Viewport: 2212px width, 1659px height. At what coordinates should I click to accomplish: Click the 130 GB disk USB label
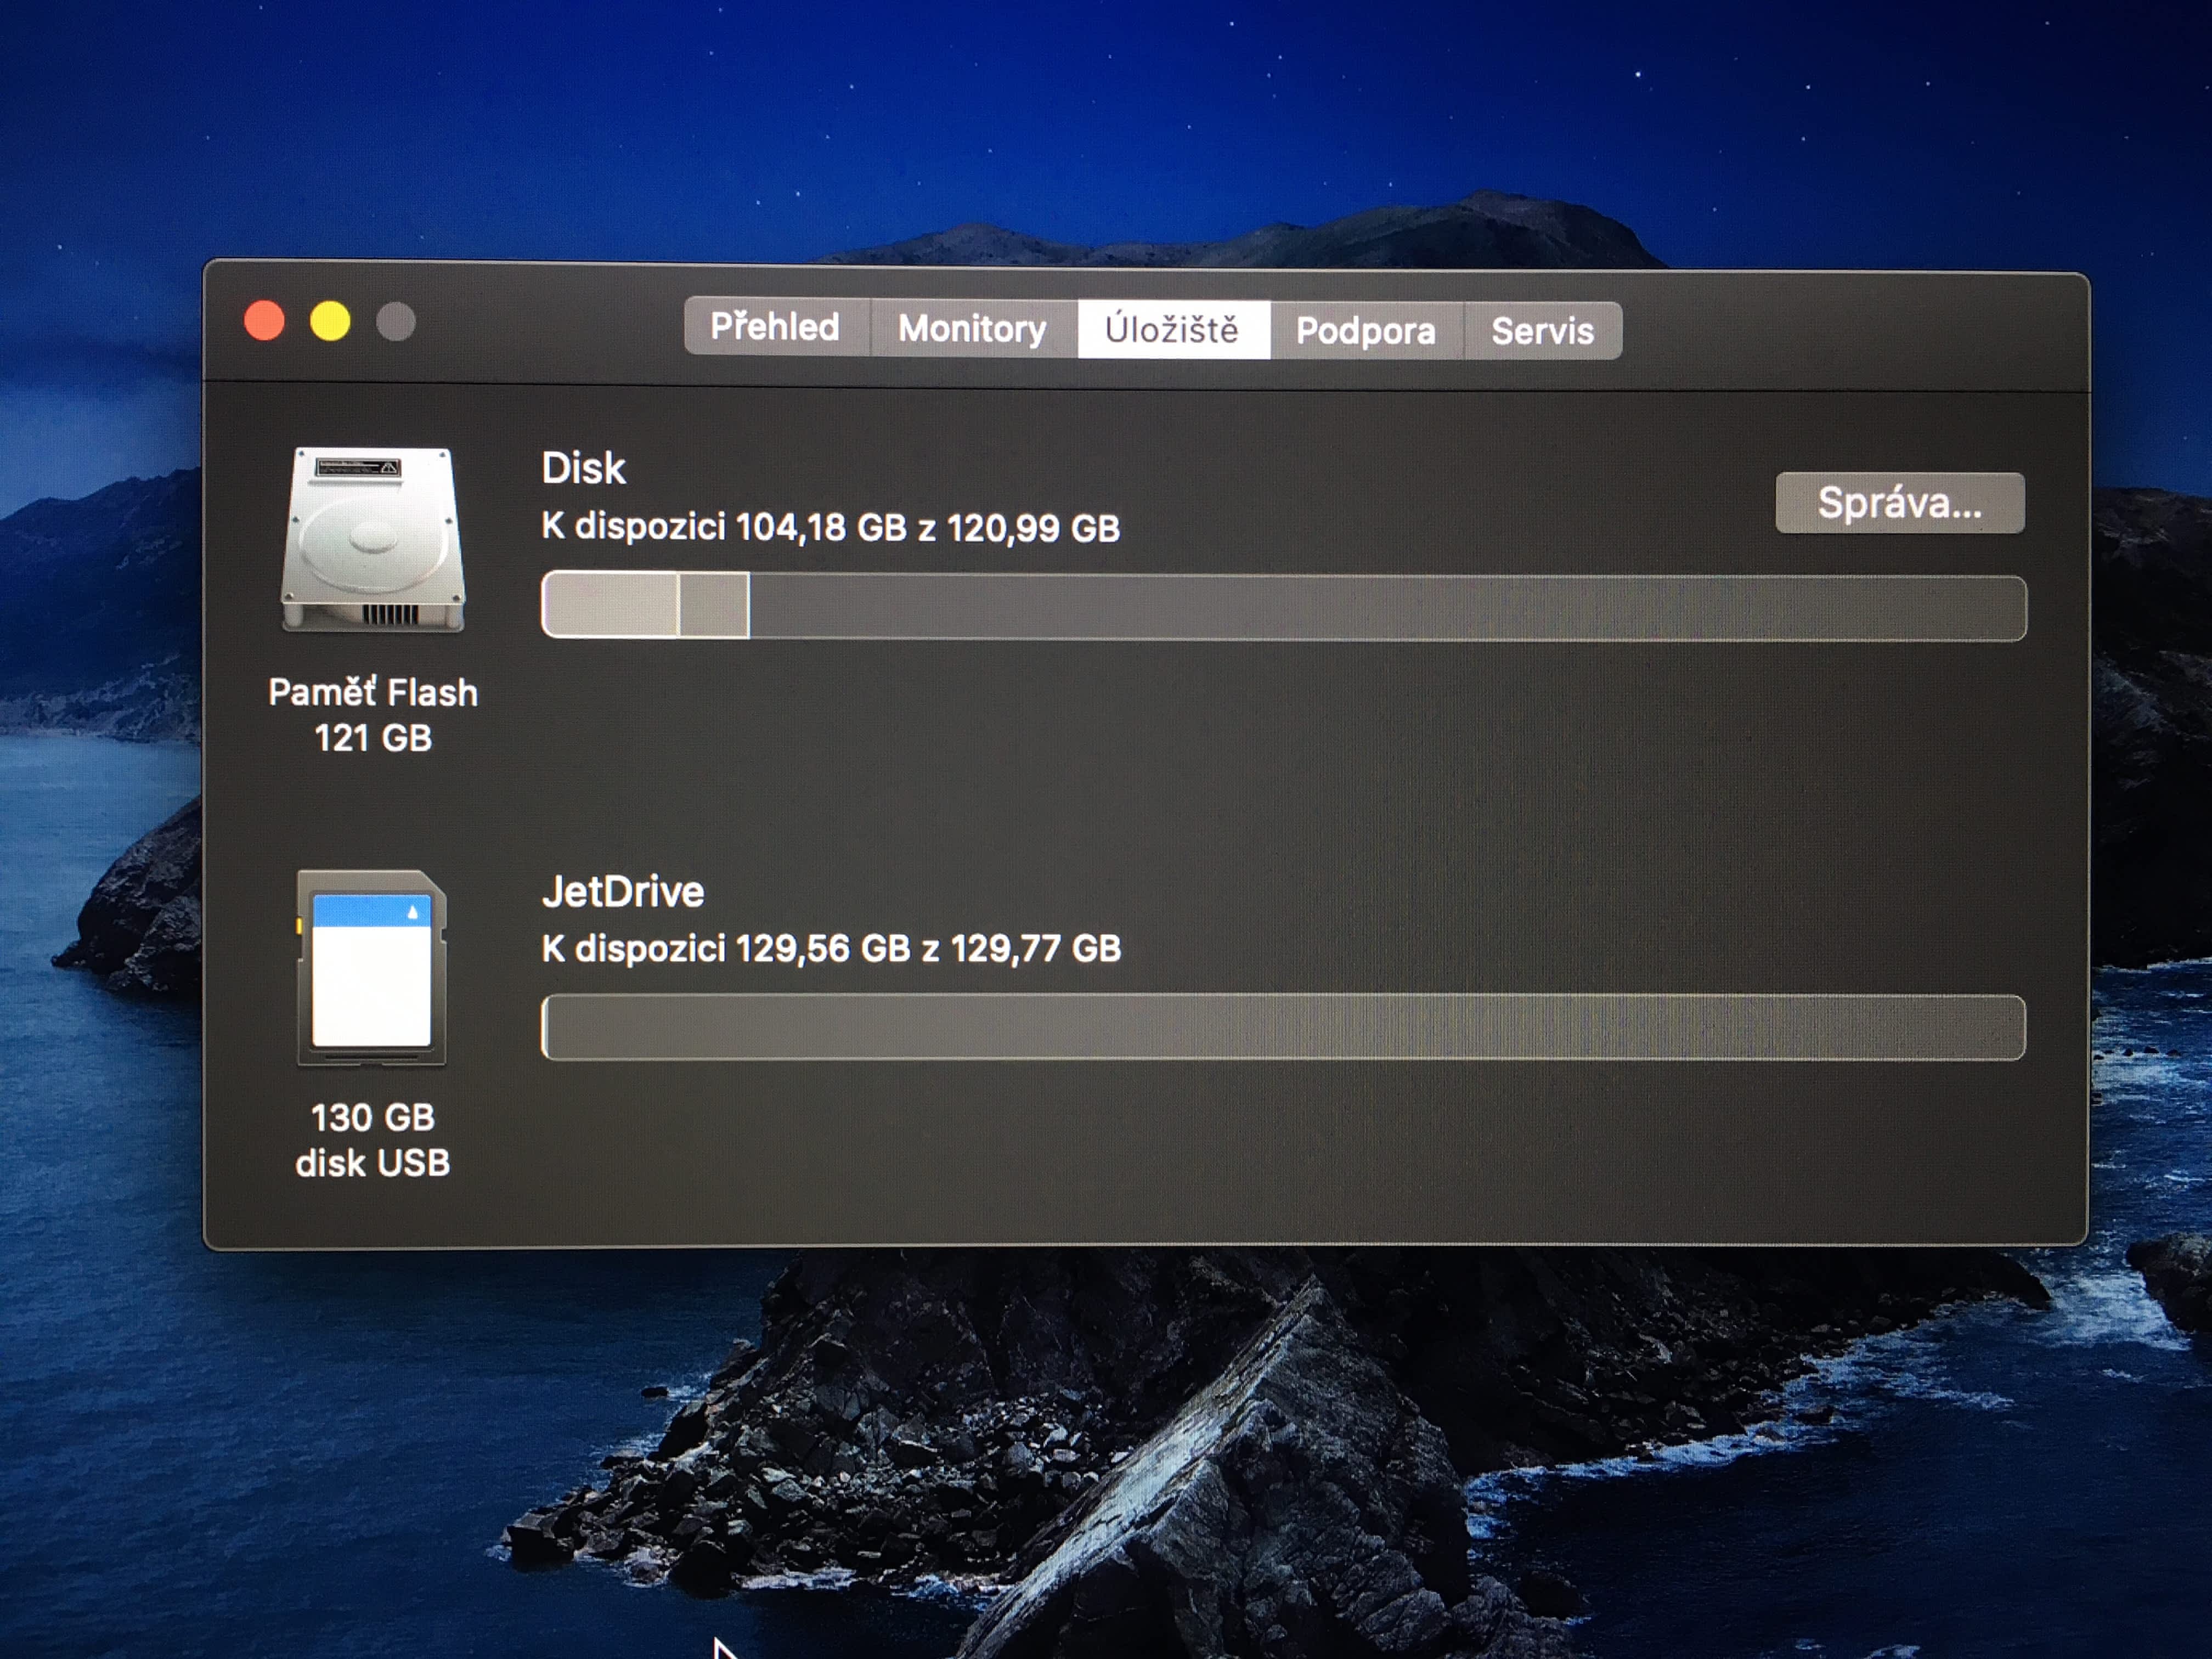pos(373,1139)
